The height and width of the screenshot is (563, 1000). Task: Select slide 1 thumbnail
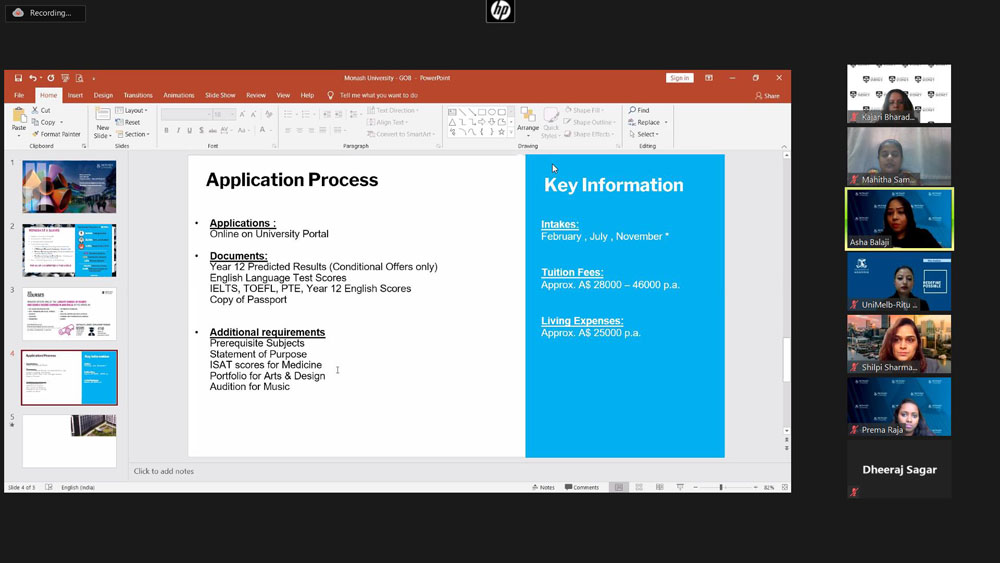tap(70, 187)
